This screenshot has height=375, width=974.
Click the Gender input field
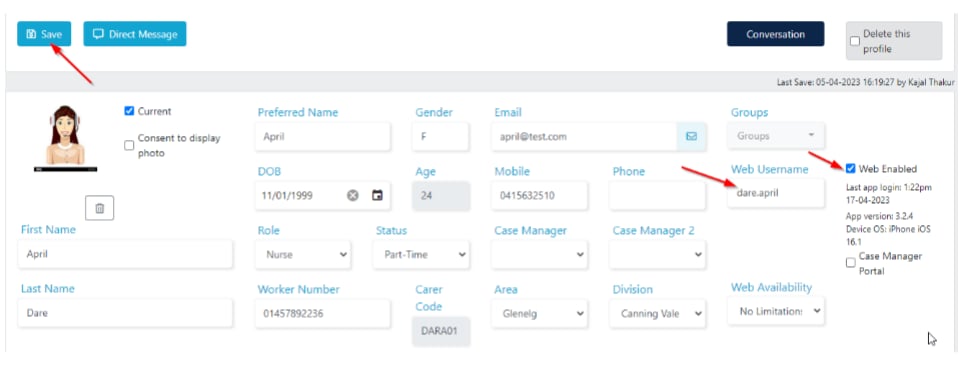click(440, 137)
